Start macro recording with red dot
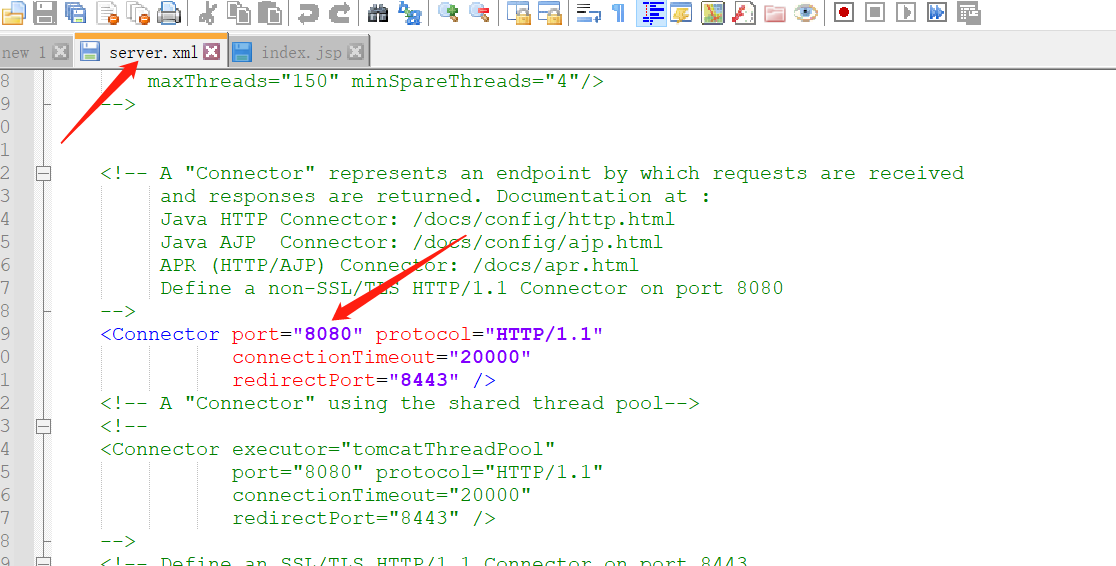The height and width of the screenshot is (566, 1116). pyautogui.click(x=844, y=12)
